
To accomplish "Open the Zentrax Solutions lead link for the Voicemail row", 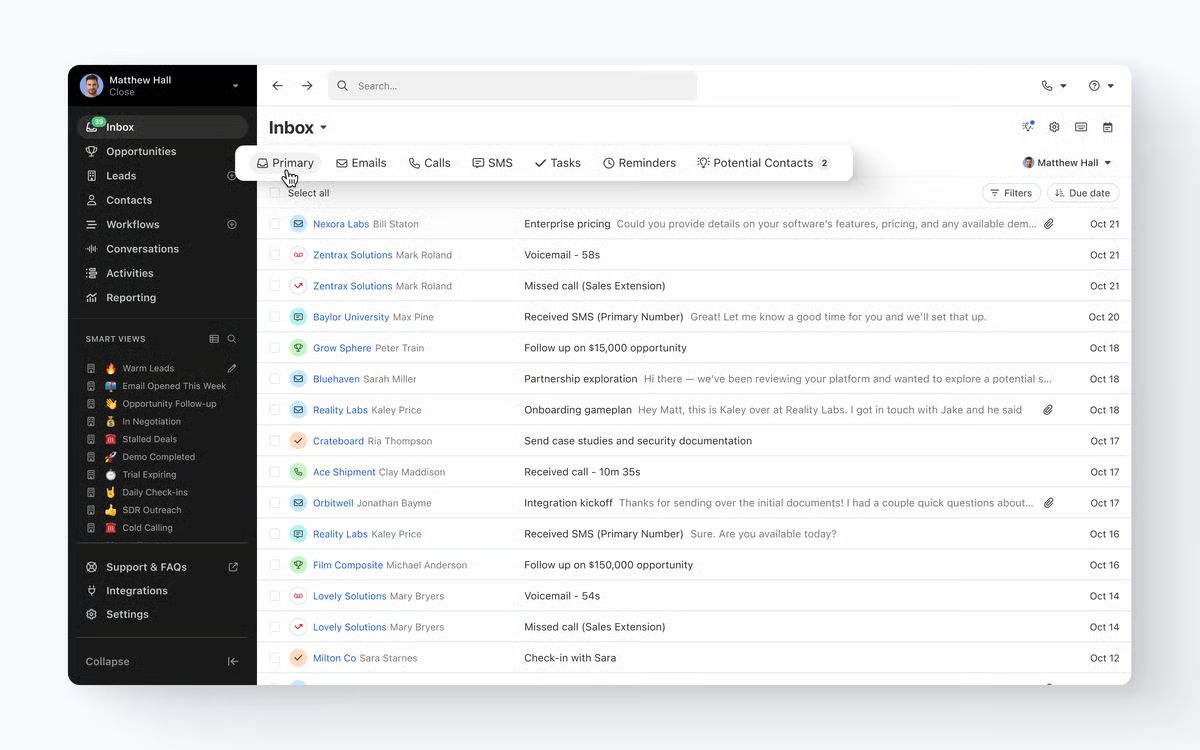I will click(352, 255).
